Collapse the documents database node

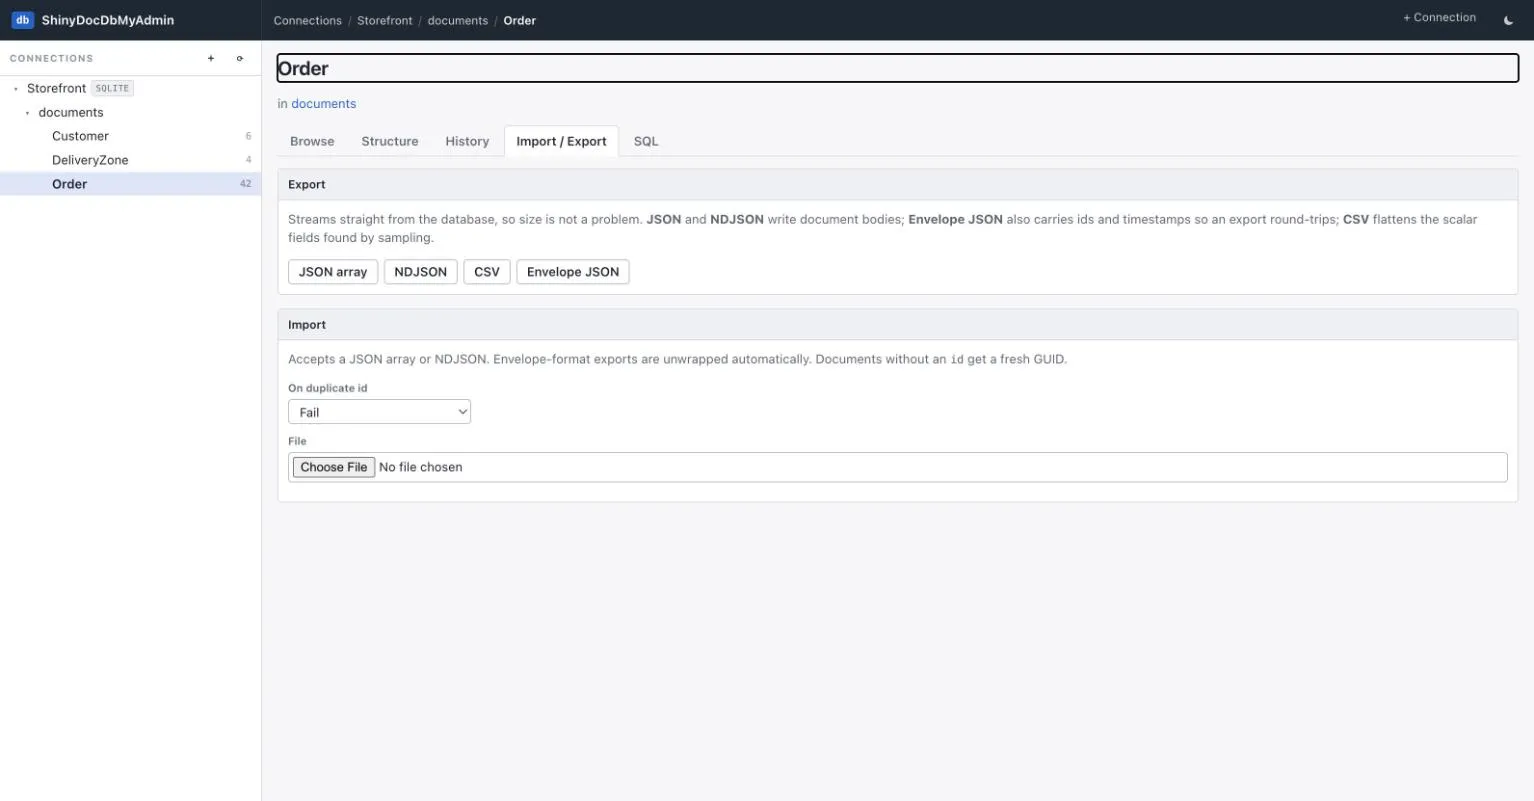coord(28,113)
